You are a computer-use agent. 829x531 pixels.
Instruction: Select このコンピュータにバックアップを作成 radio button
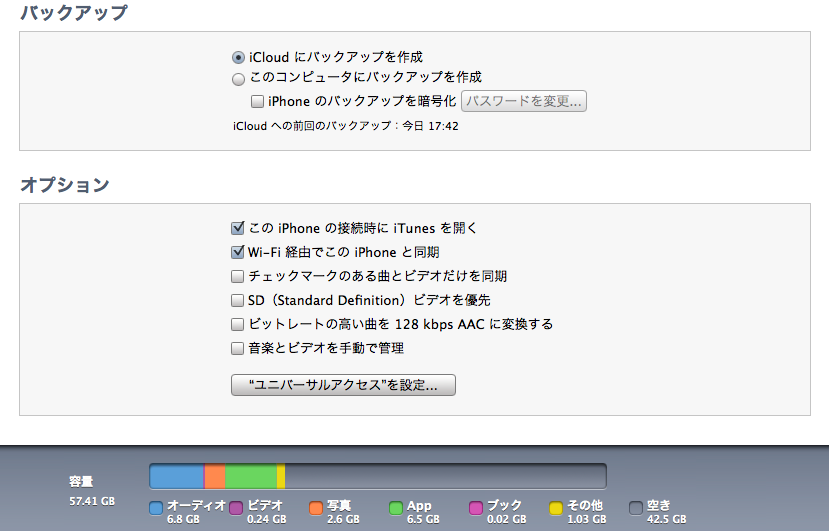pos(238,79)
